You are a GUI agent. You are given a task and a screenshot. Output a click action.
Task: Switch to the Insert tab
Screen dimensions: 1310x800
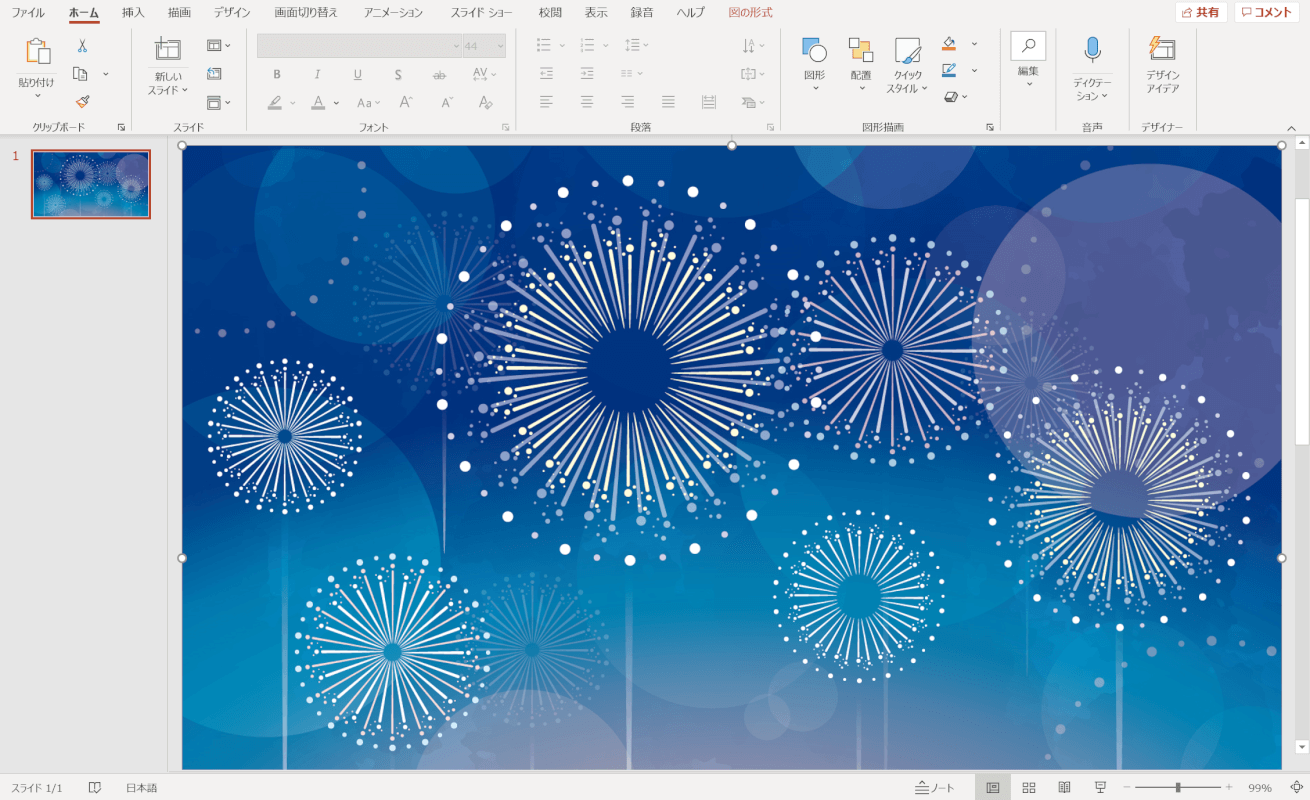(x=133, y=13)
